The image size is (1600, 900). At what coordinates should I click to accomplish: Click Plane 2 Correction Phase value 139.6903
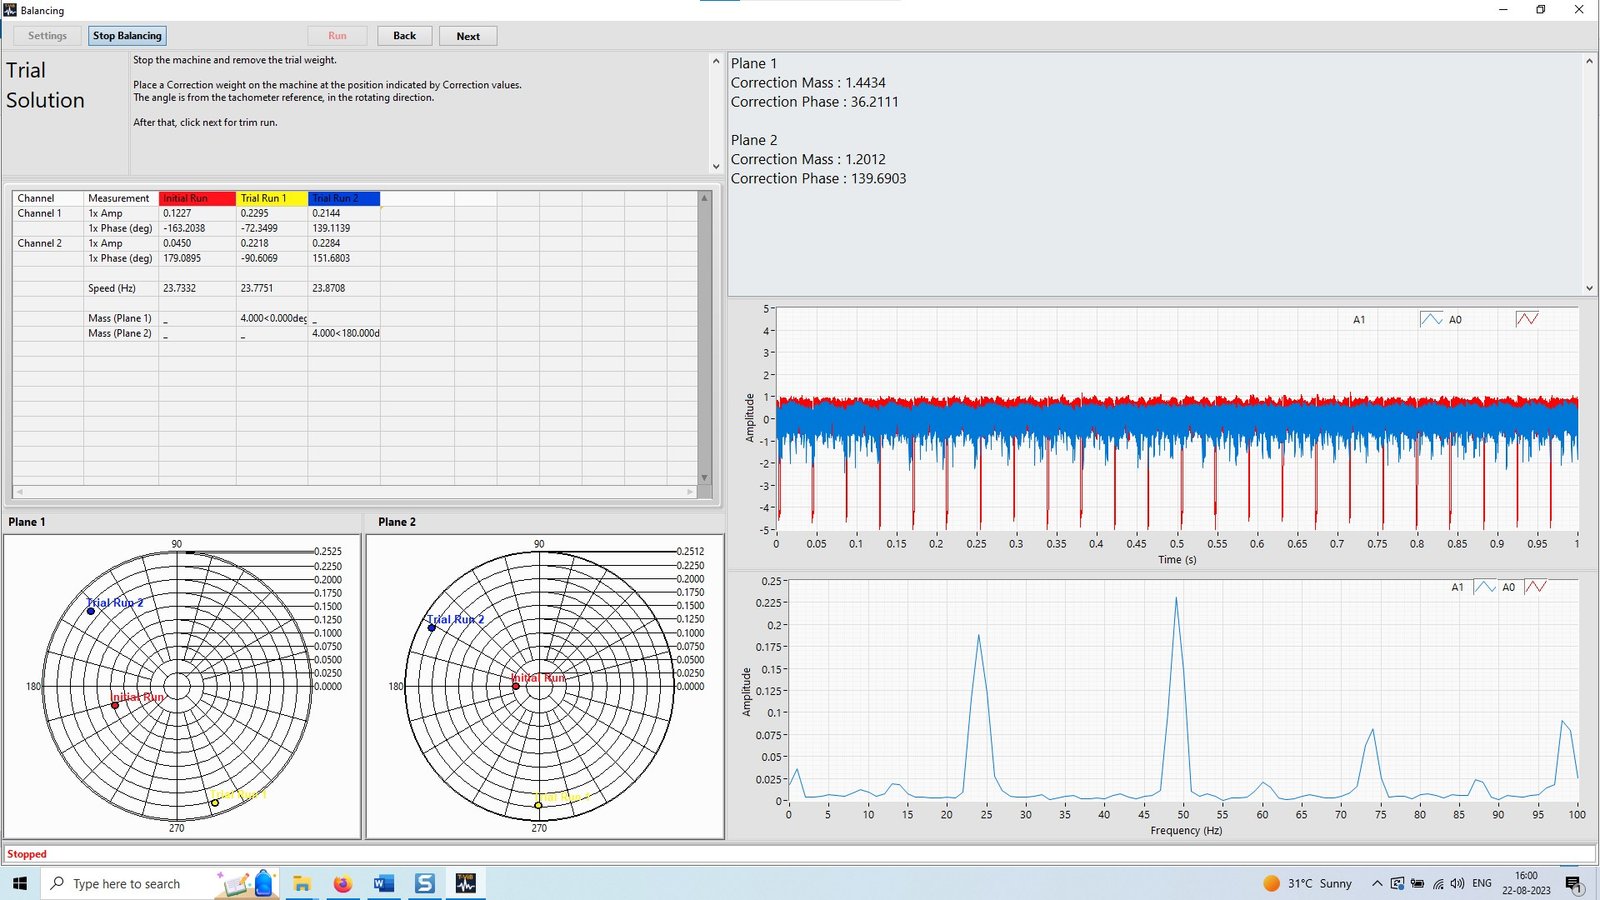[x=878, y=179]
